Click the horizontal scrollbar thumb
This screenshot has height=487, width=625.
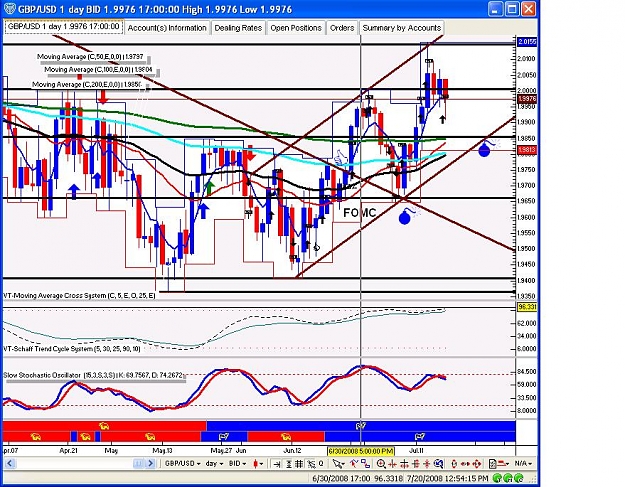(x=138, y=463)
